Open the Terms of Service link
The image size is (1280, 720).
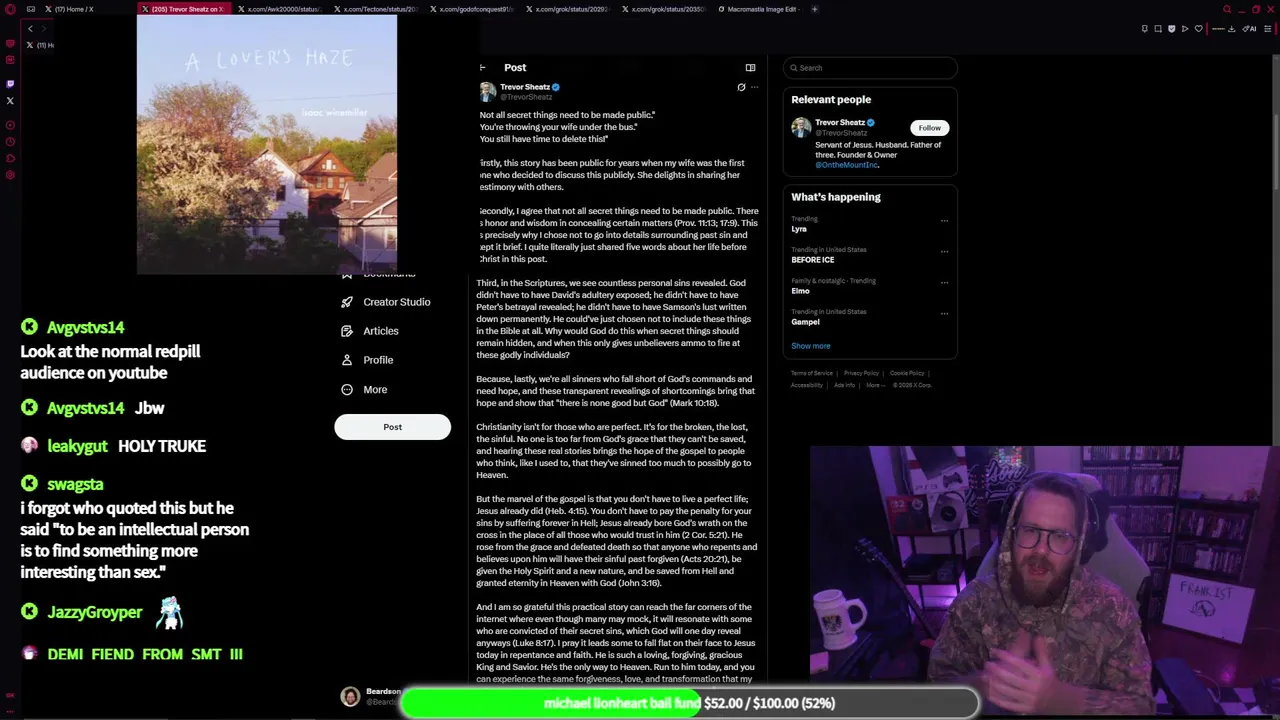810,373
